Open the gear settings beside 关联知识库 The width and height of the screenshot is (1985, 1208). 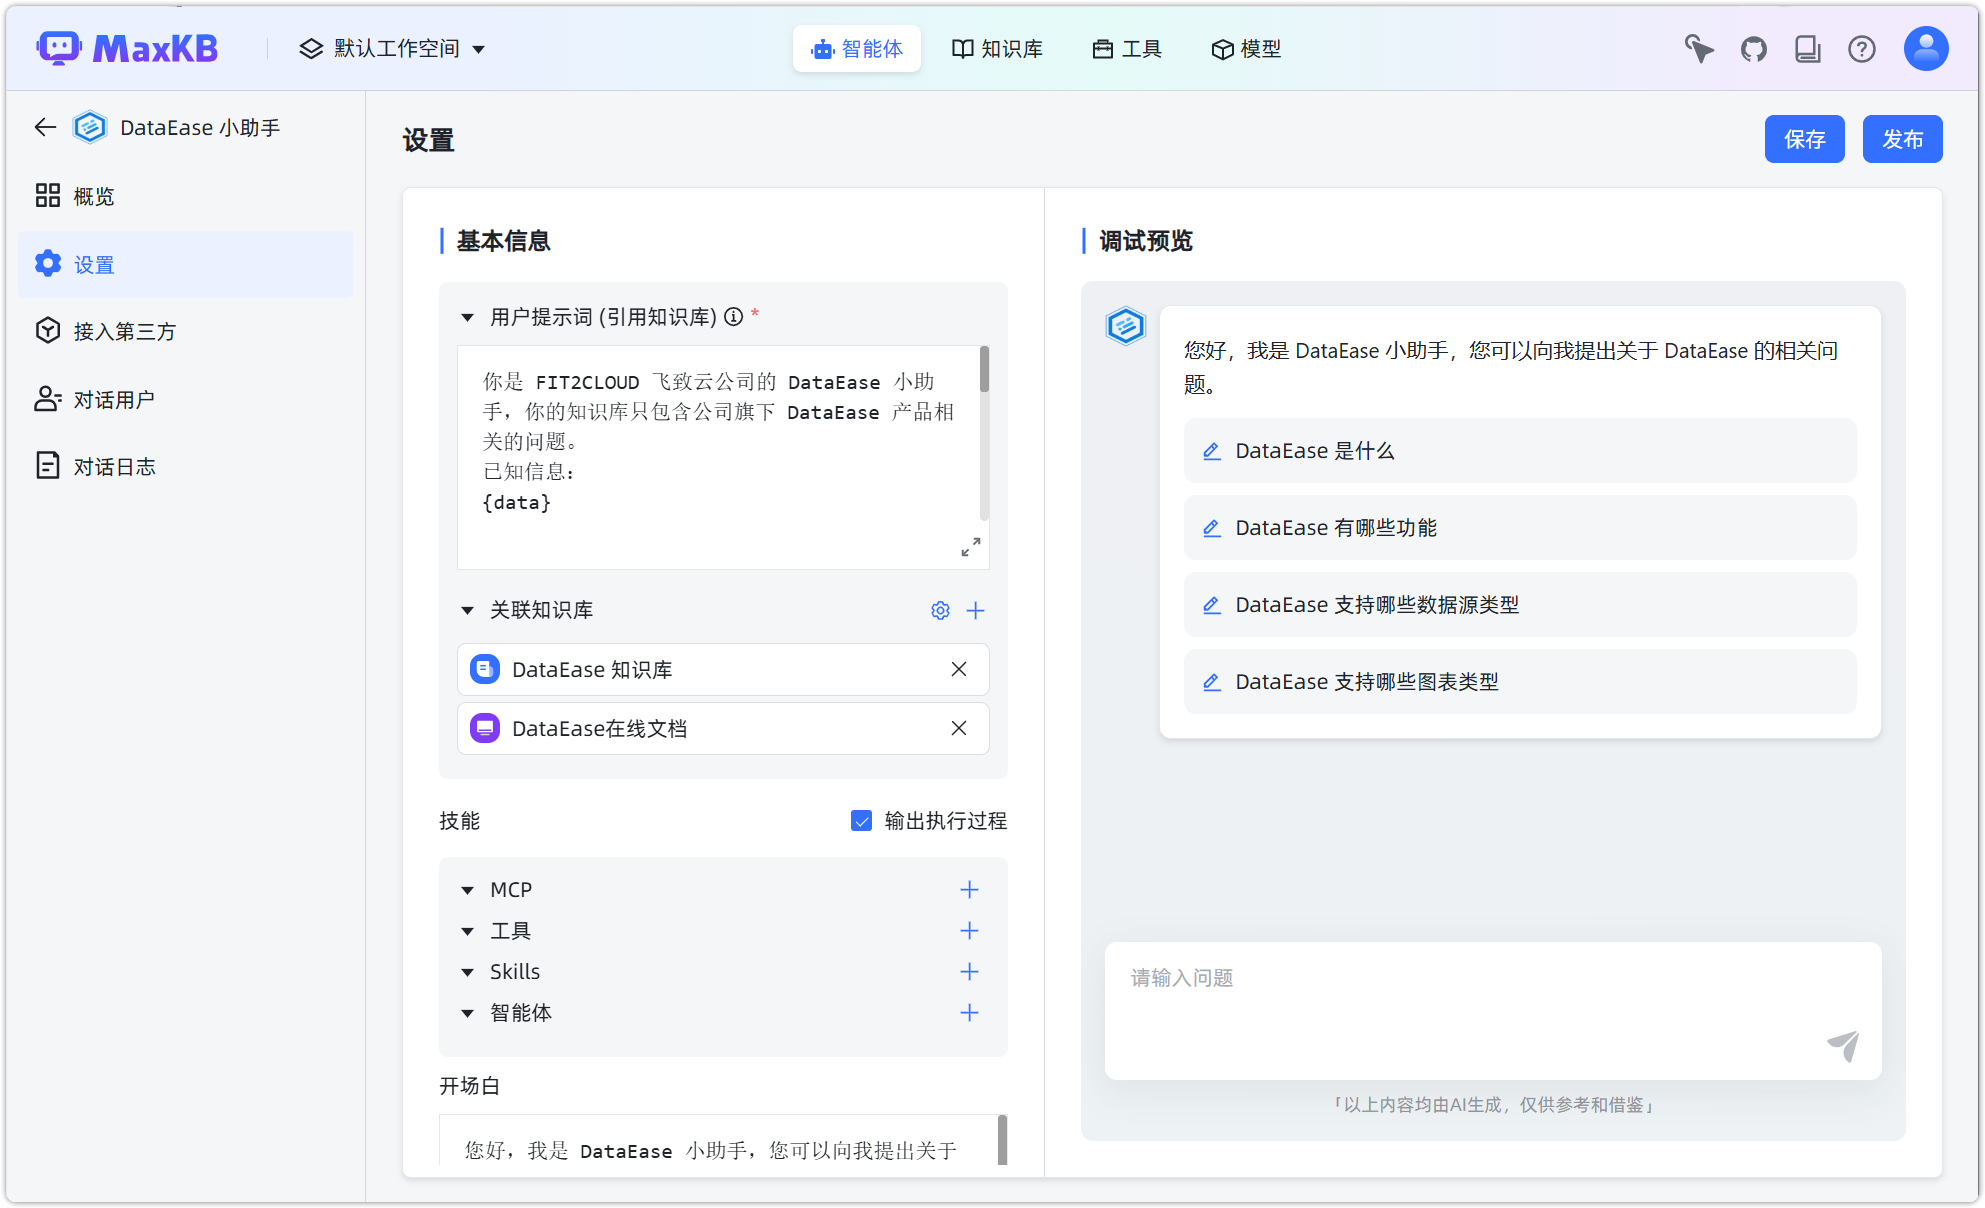point(939,610)
